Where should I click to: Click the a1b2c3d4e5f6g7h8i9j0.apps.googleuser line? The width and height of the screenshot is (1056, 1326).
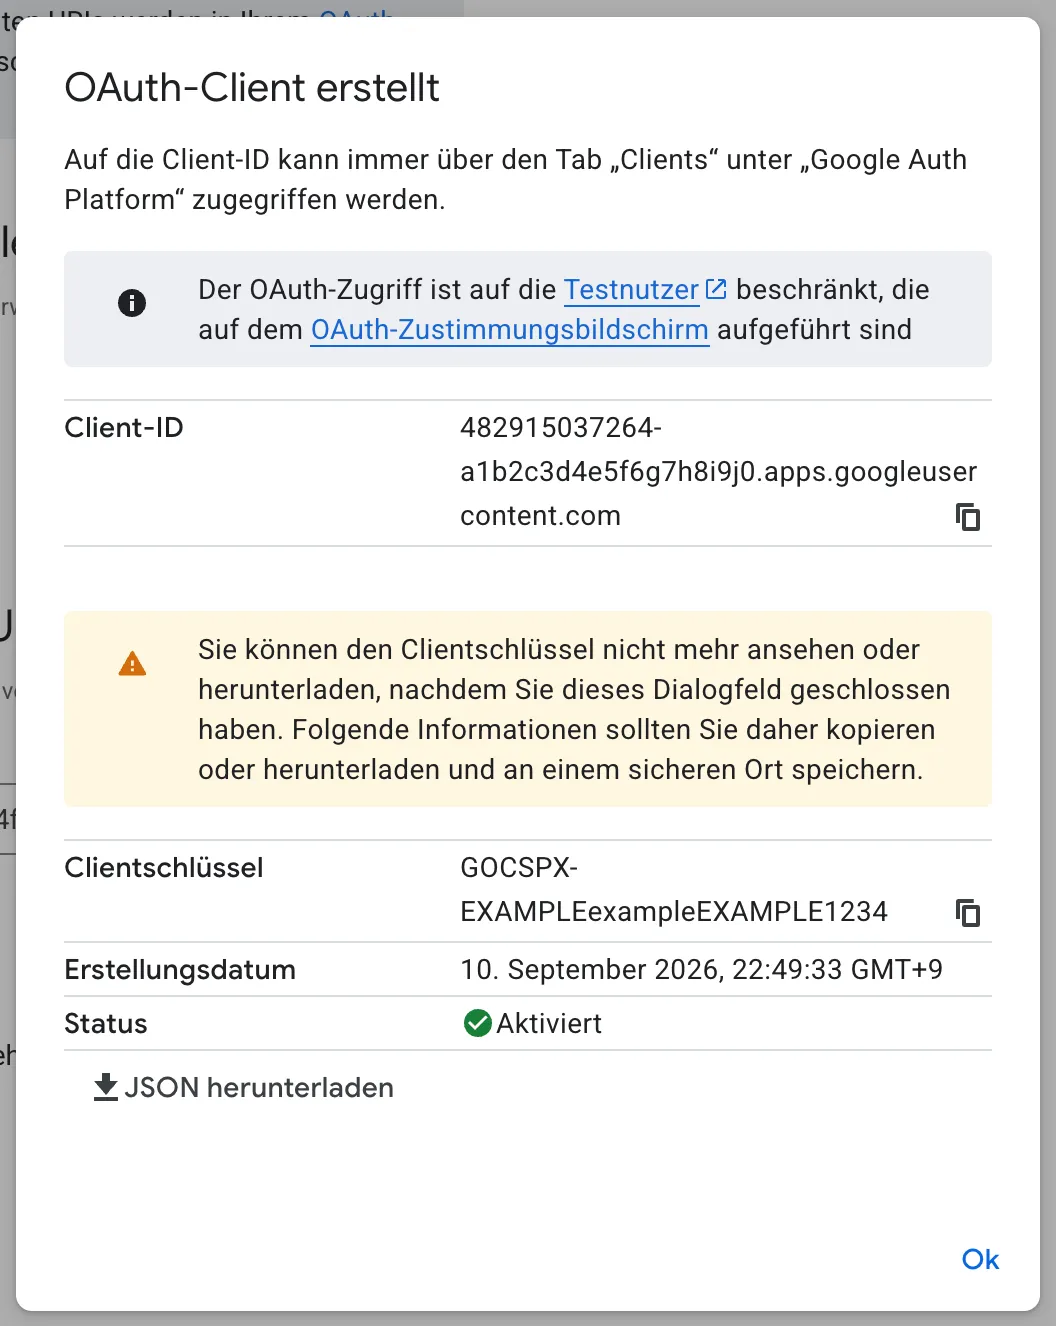719,471
